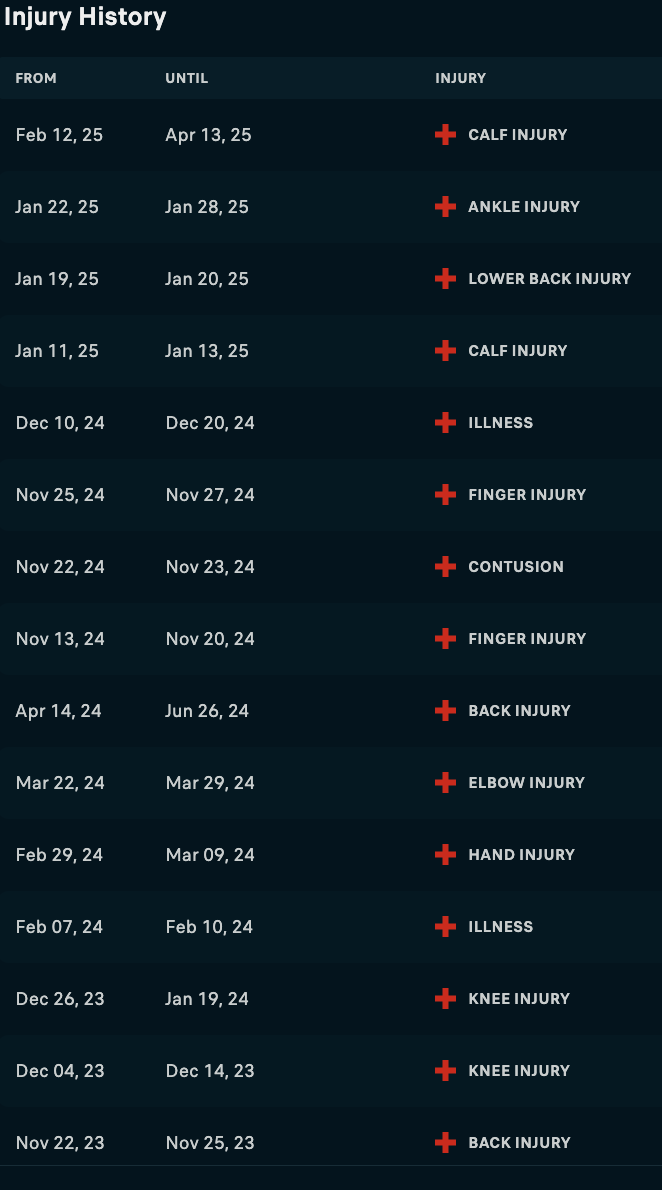The image size is (662, 1190).
Task: Click the Nov 13, 24 Finger Injury label
Action: [x=527, y=639]
